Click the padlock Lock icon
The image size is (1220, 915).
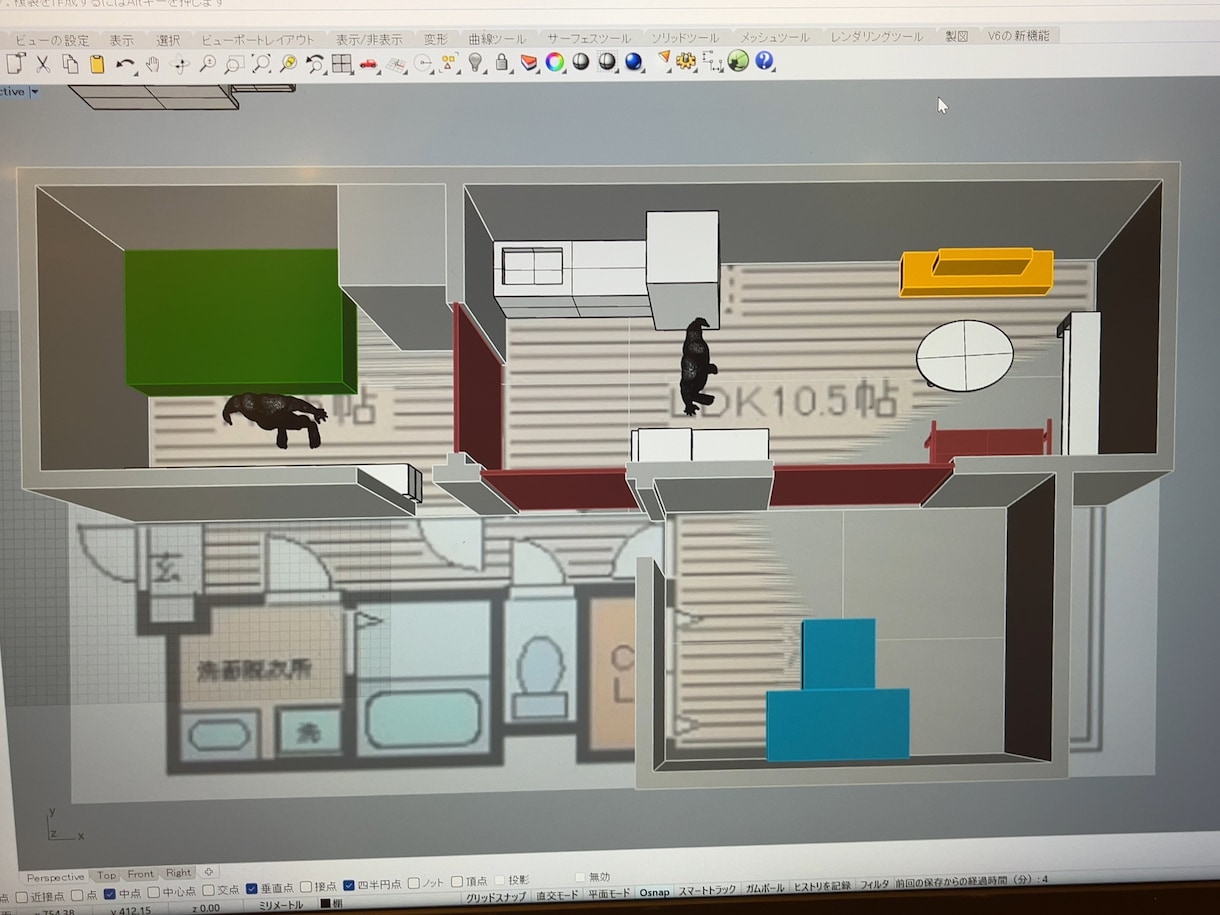click(x=502, y=63)
